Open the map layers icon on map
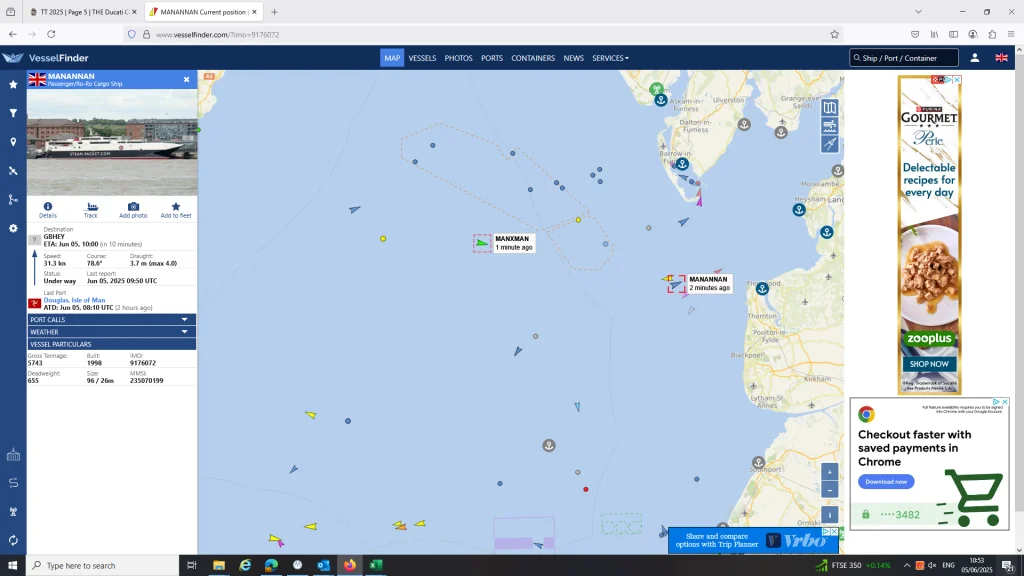This screenshot has height=576, width=1024. coord(829,108)
